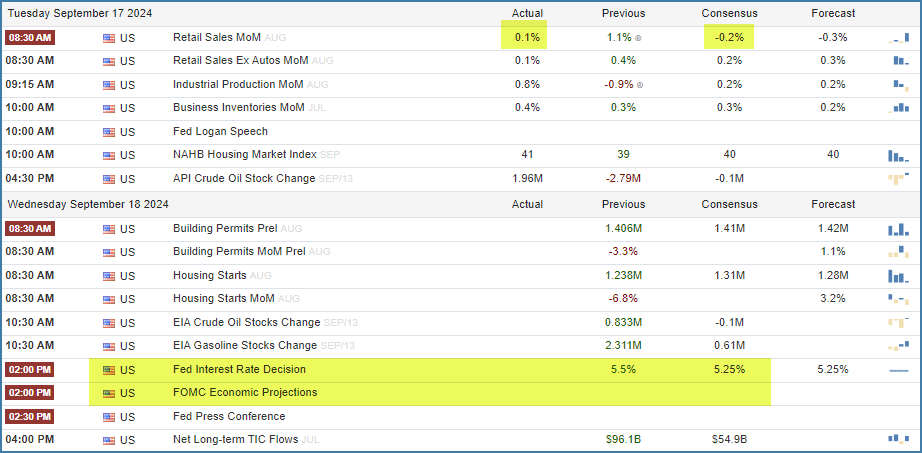Select Retail Sales MoM actual value 0.1%
Screen dimensions: 922x453
(x=527, y=37)
